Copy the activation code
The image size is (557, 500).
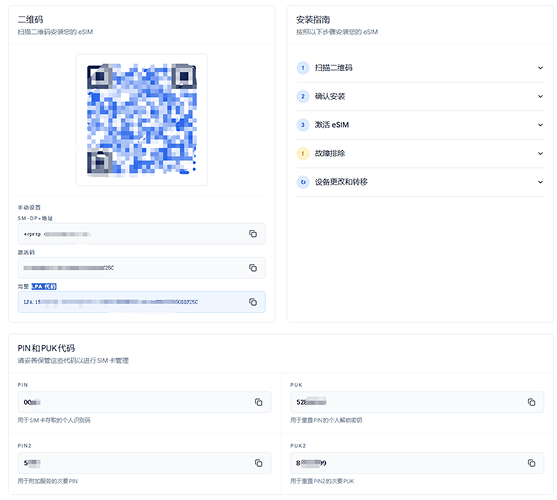pos(253,268)
